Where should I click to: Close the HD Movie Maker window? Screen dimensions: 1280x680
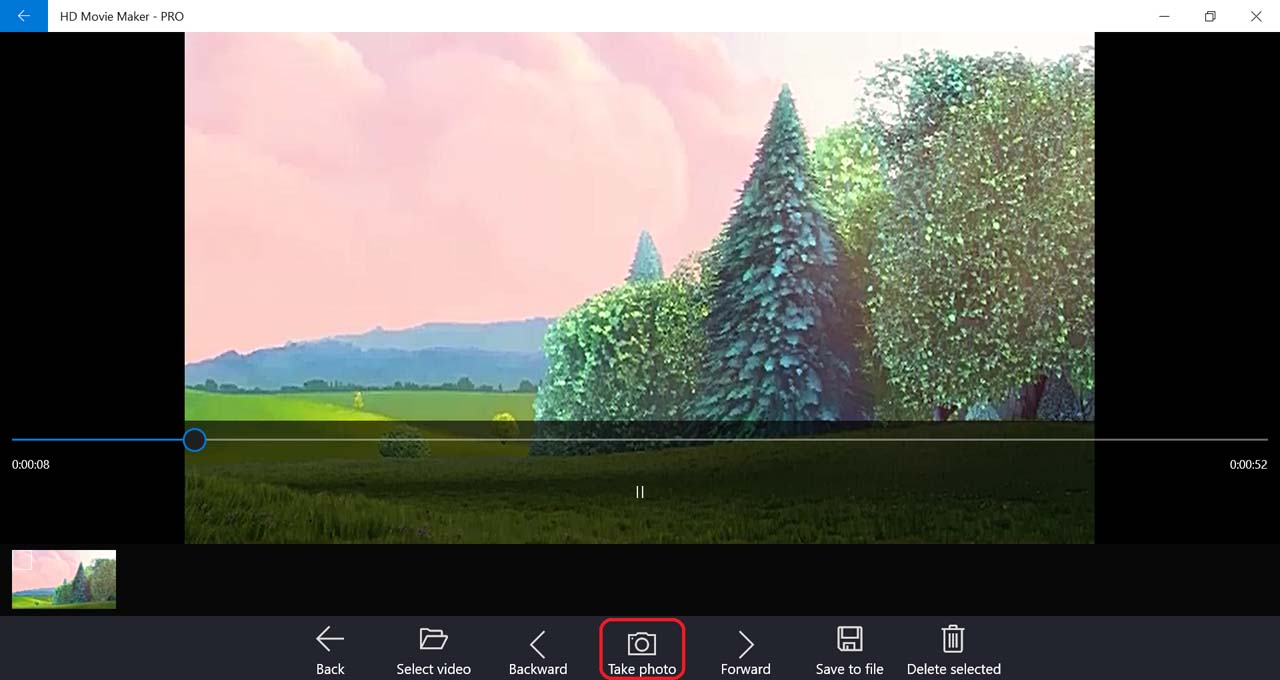tap(1256, 16)
